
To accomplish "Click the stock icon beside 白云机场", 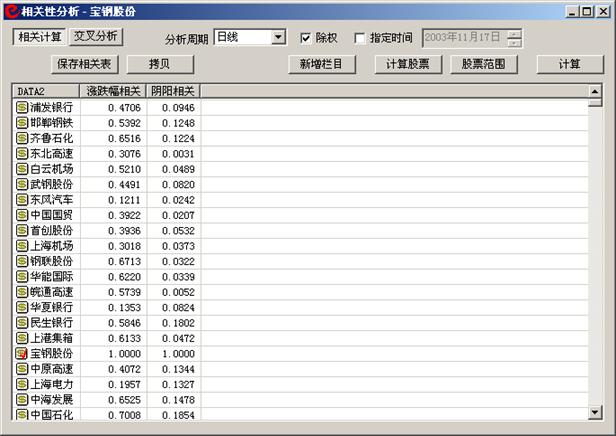I will (x=22, y=169).
